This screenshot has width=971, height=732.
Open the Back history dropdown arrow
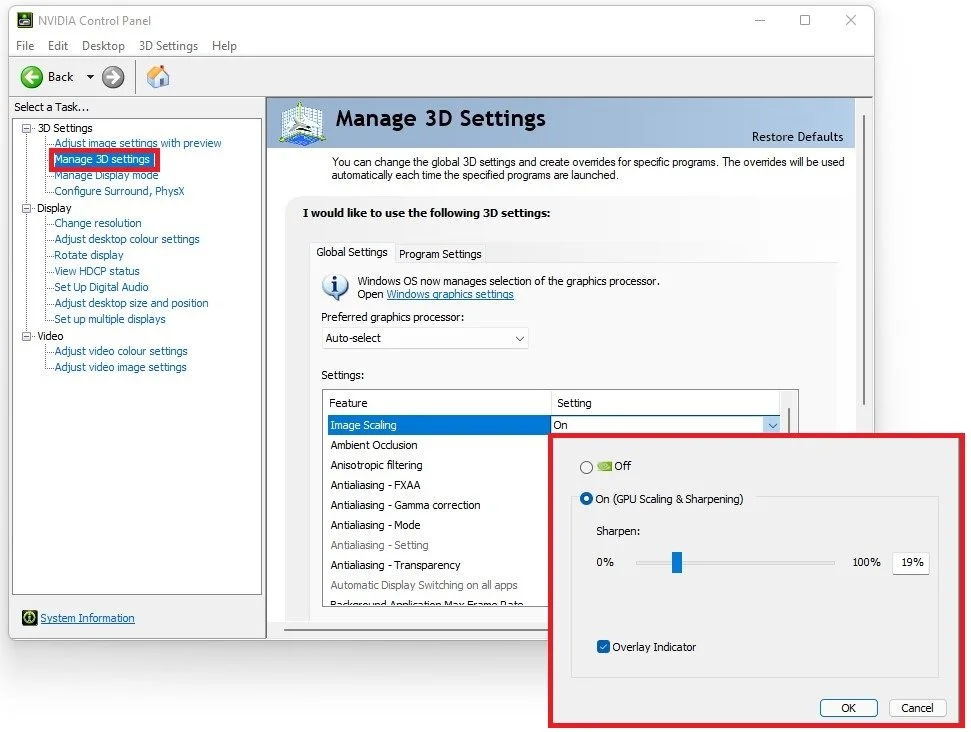pyautogui.click(x=90, y=77)
